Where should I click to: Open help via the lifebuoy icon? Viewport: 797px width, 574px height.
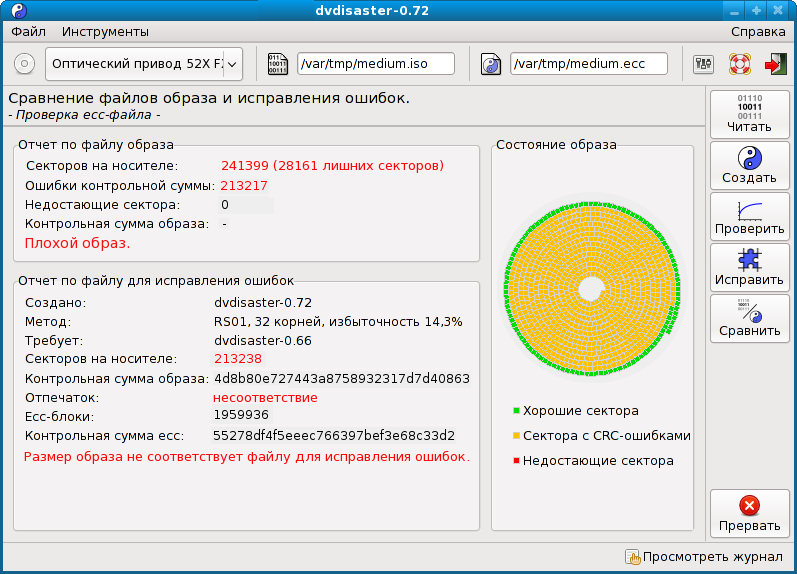740,64
